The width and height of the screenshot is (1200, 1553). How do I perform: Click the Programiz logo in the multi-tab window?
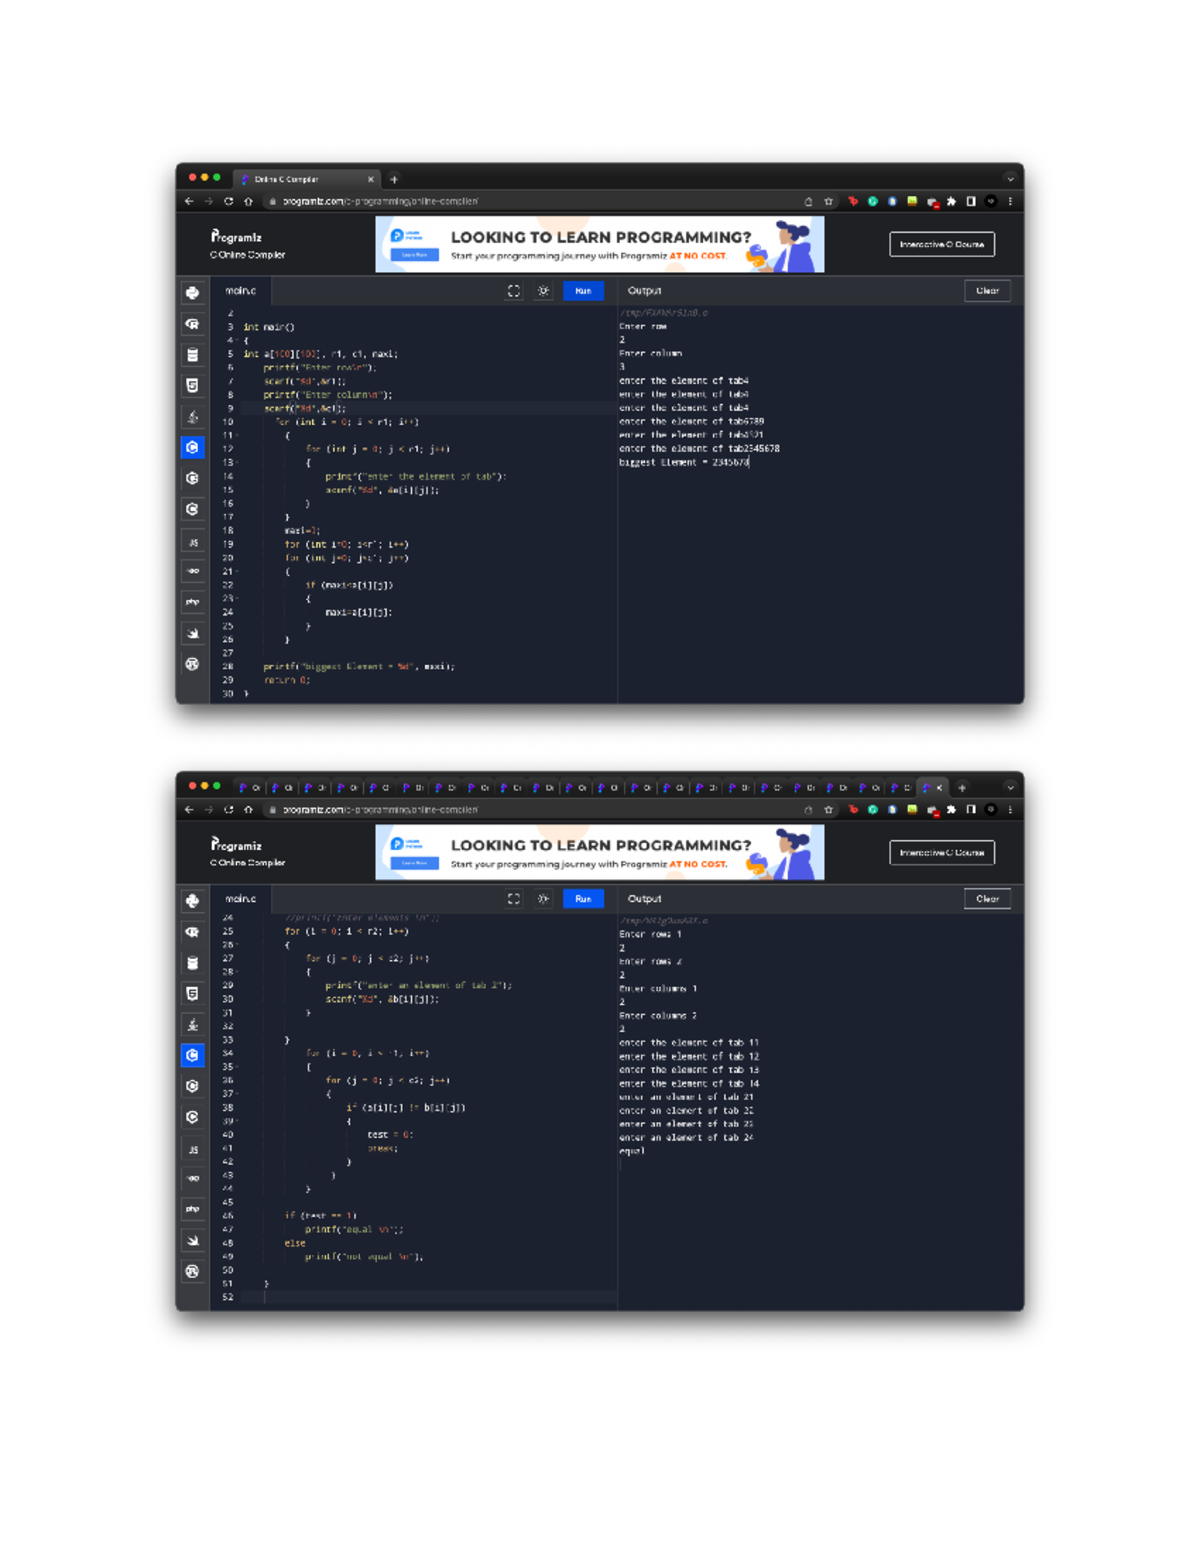[236, 845]
